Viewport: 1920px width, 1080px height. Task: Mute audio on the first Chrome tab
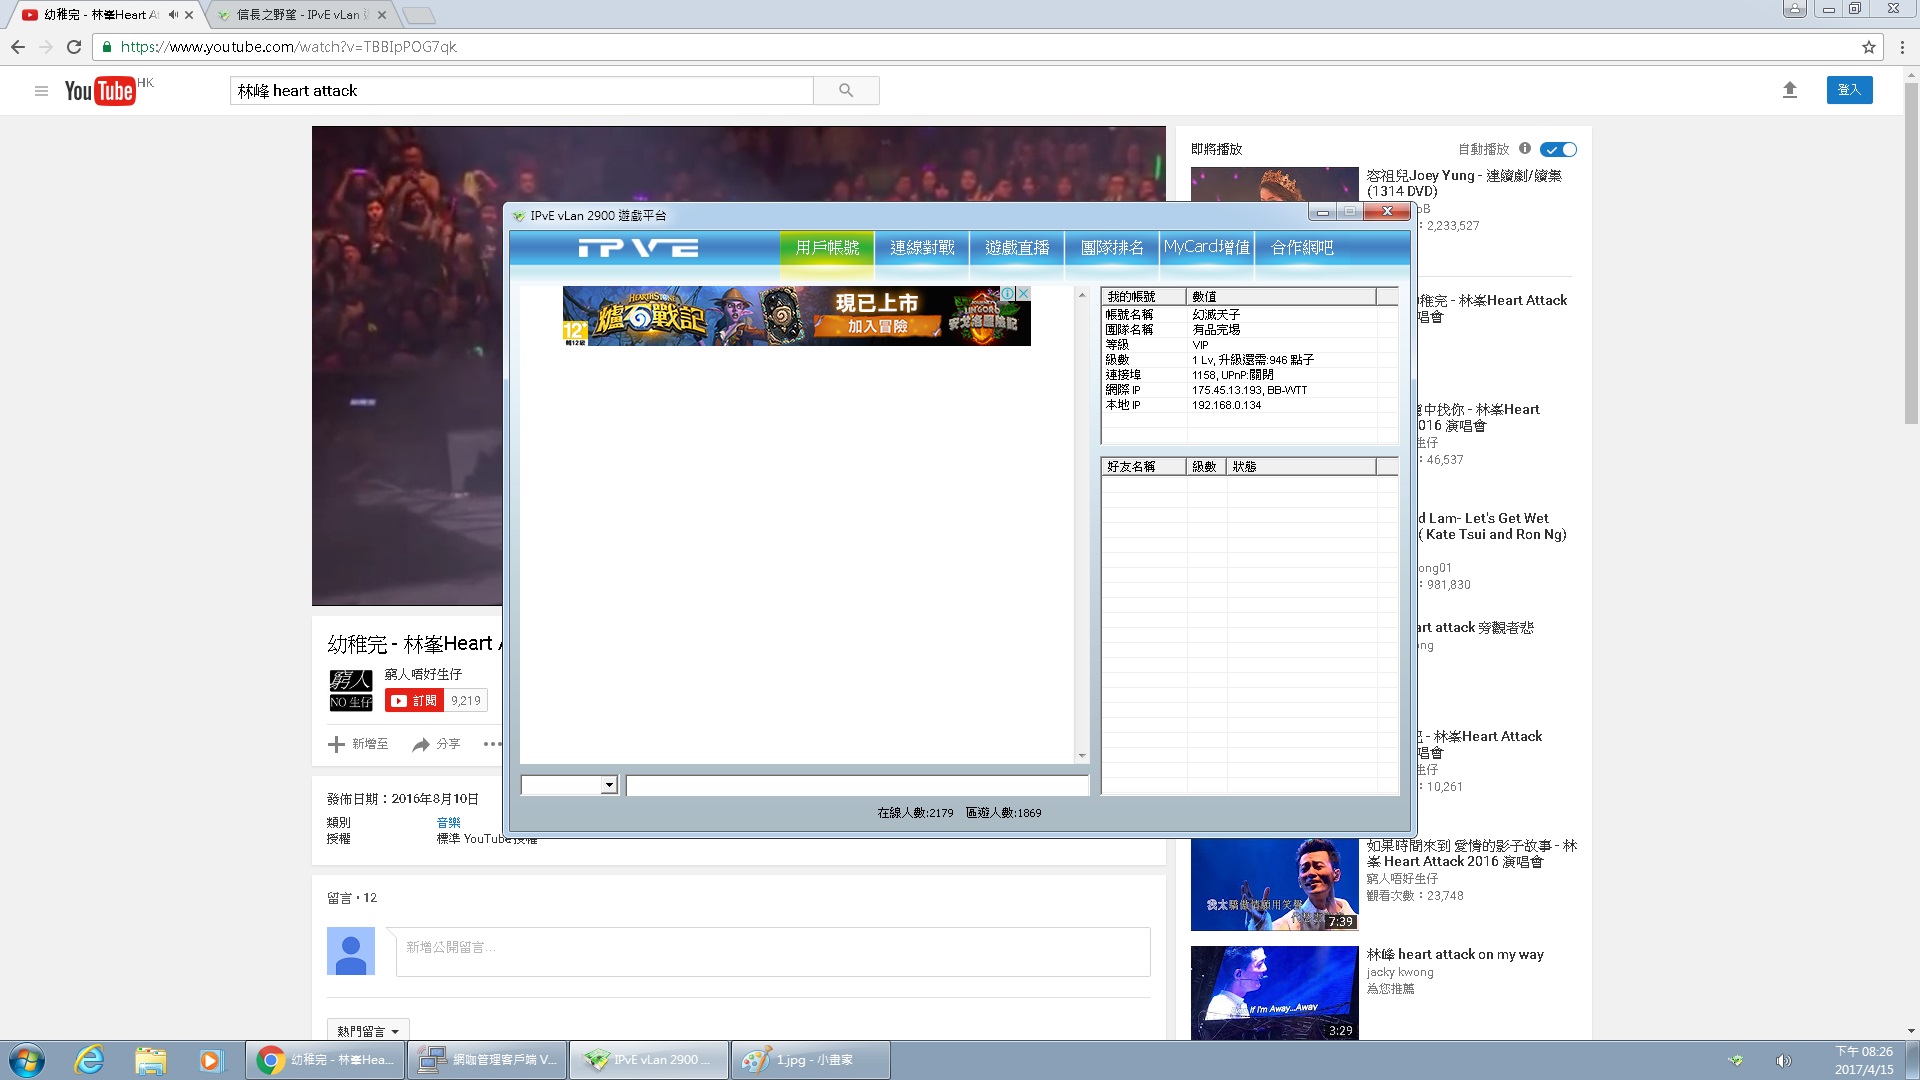tap(173, 15)
